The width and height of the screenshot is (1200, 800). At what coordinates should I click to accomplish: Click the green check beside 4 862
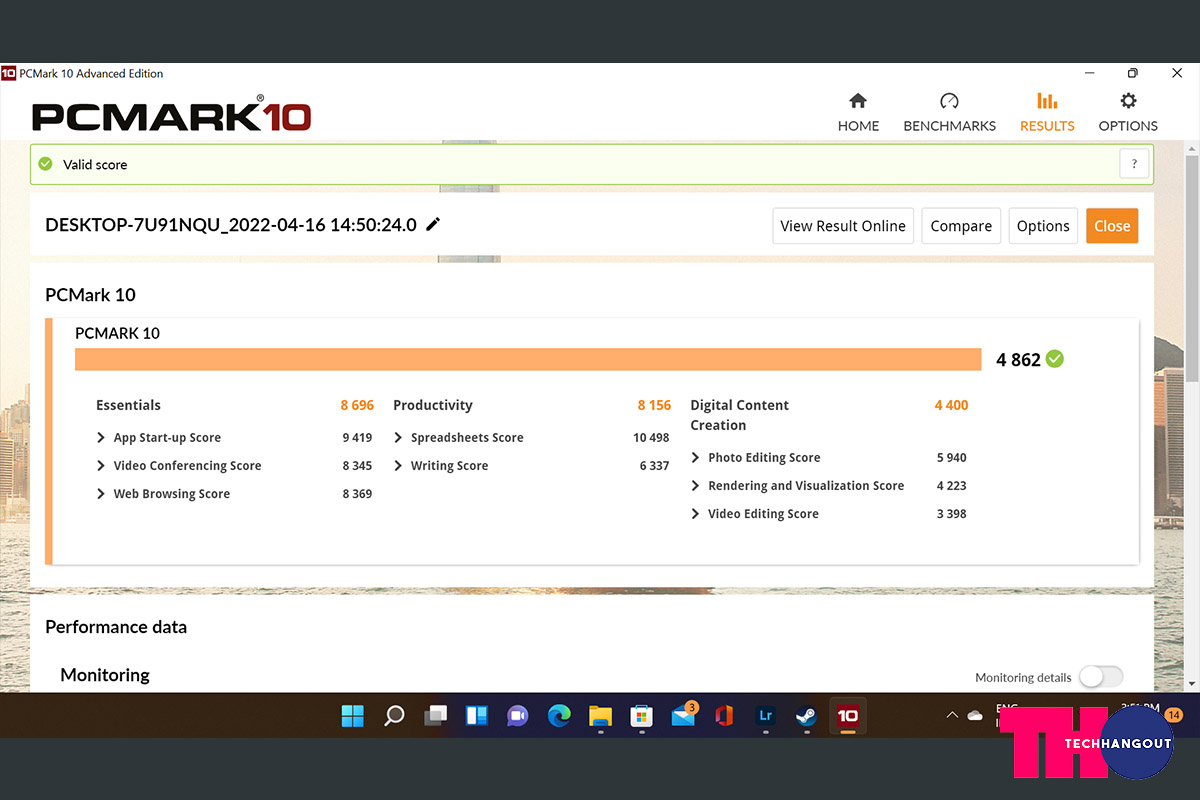pos(1055,359)
